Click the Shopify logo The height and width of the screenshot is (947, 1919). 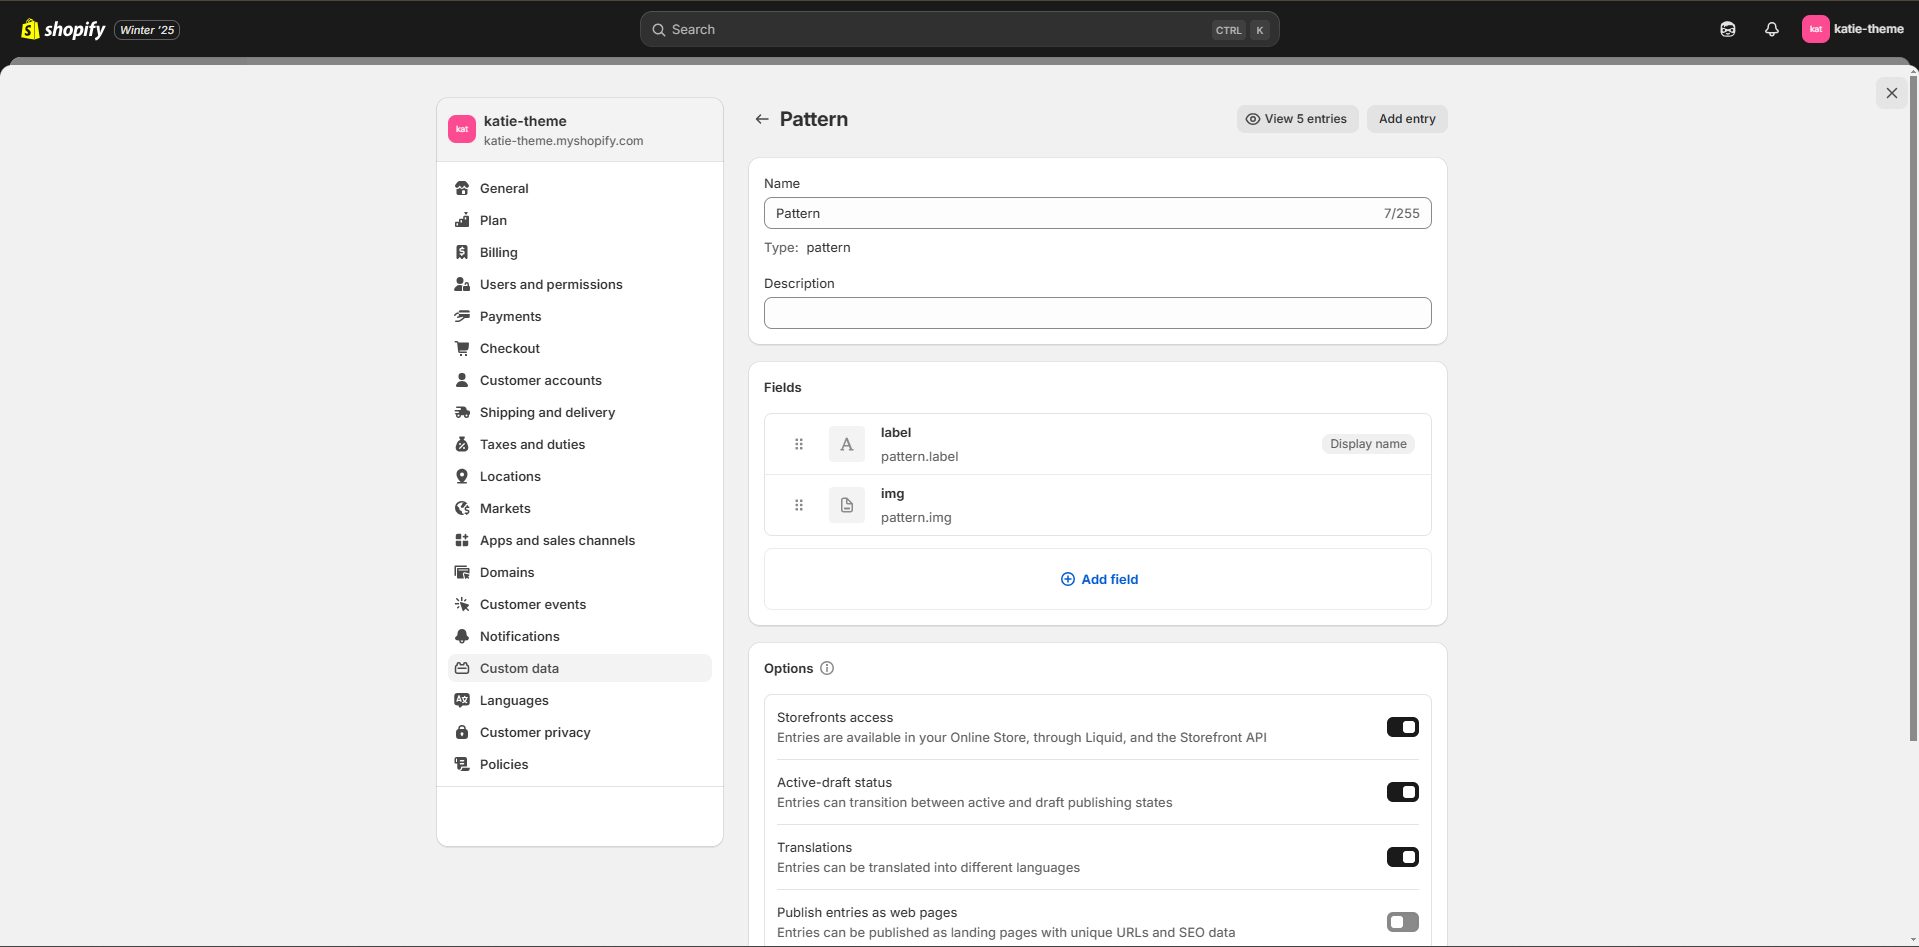[x=64, y=29]
